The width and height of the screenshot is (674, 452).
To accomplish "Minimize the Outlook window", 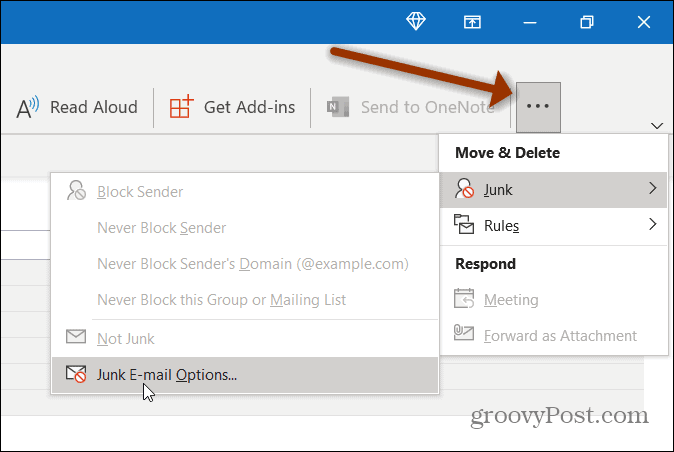I will 530,22.
